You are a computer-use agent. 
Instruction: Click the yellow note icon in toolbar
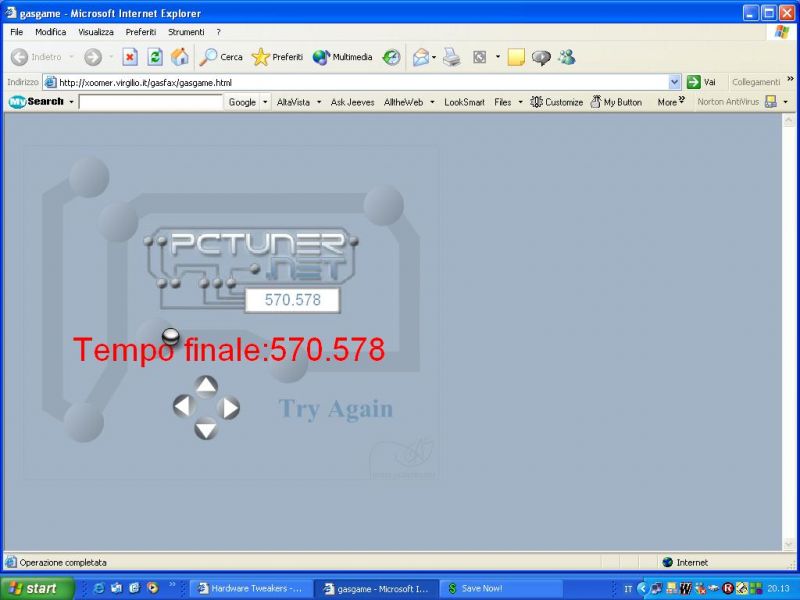point(516,57)
